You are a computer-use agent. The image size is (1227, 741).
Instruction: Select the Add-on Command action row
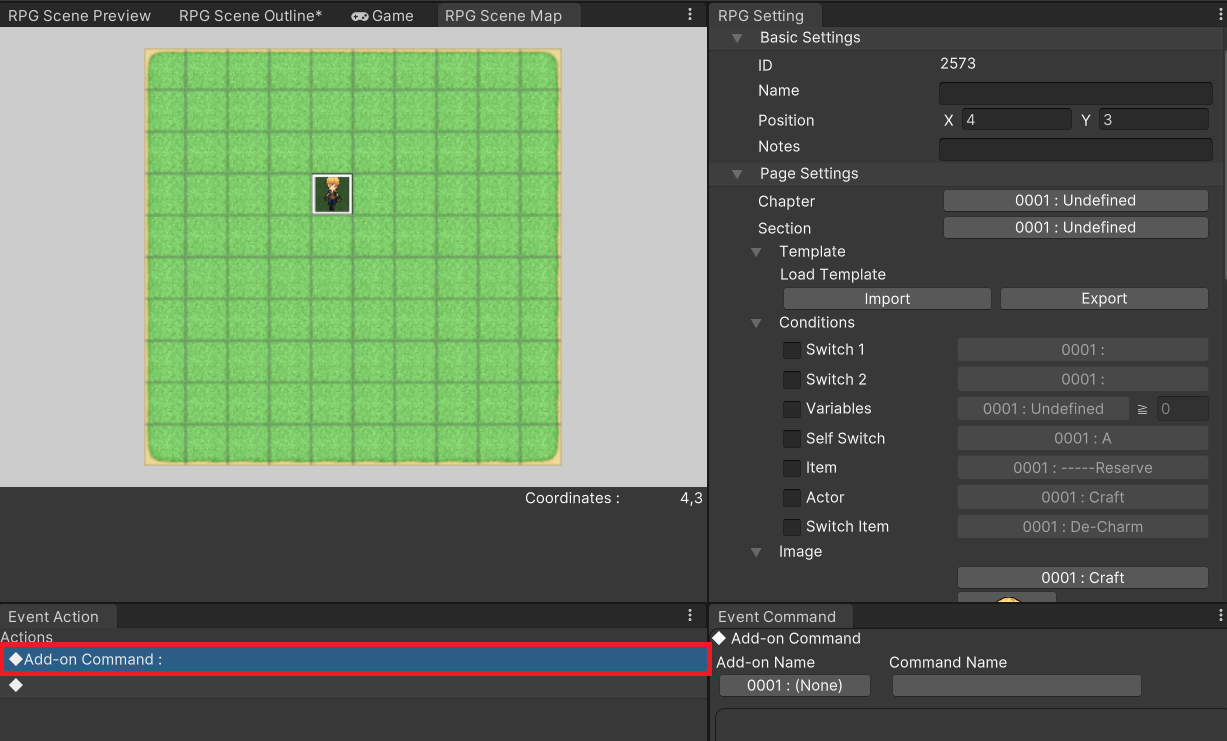coord(355,659)
